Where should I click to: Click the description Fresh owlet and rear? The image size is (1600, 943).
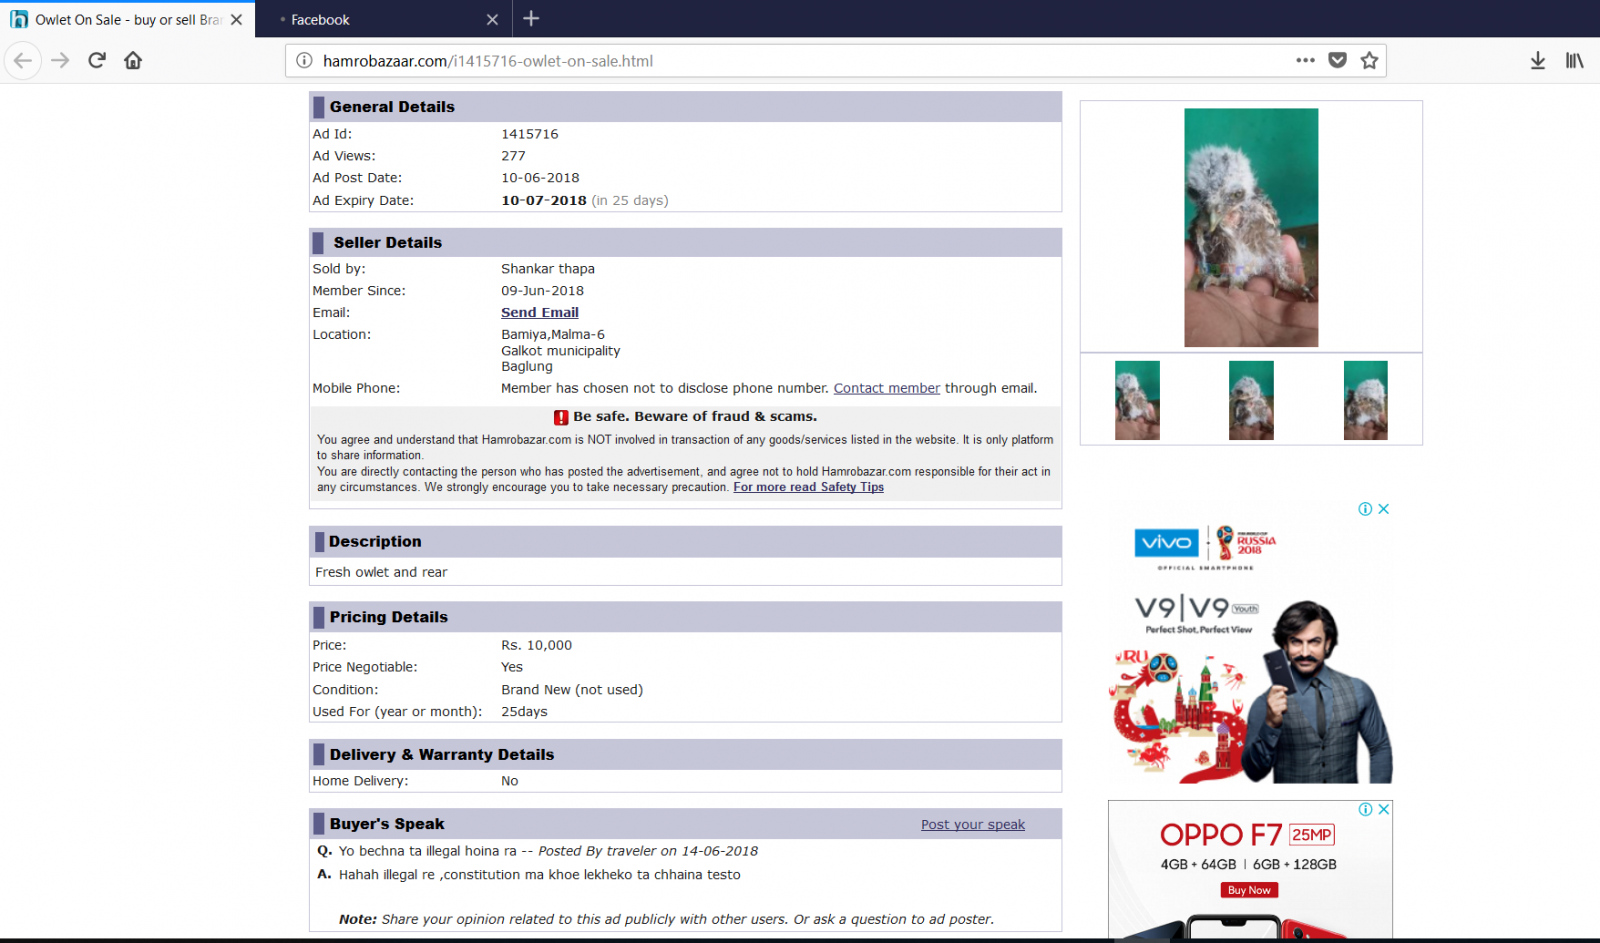(381, 572)
